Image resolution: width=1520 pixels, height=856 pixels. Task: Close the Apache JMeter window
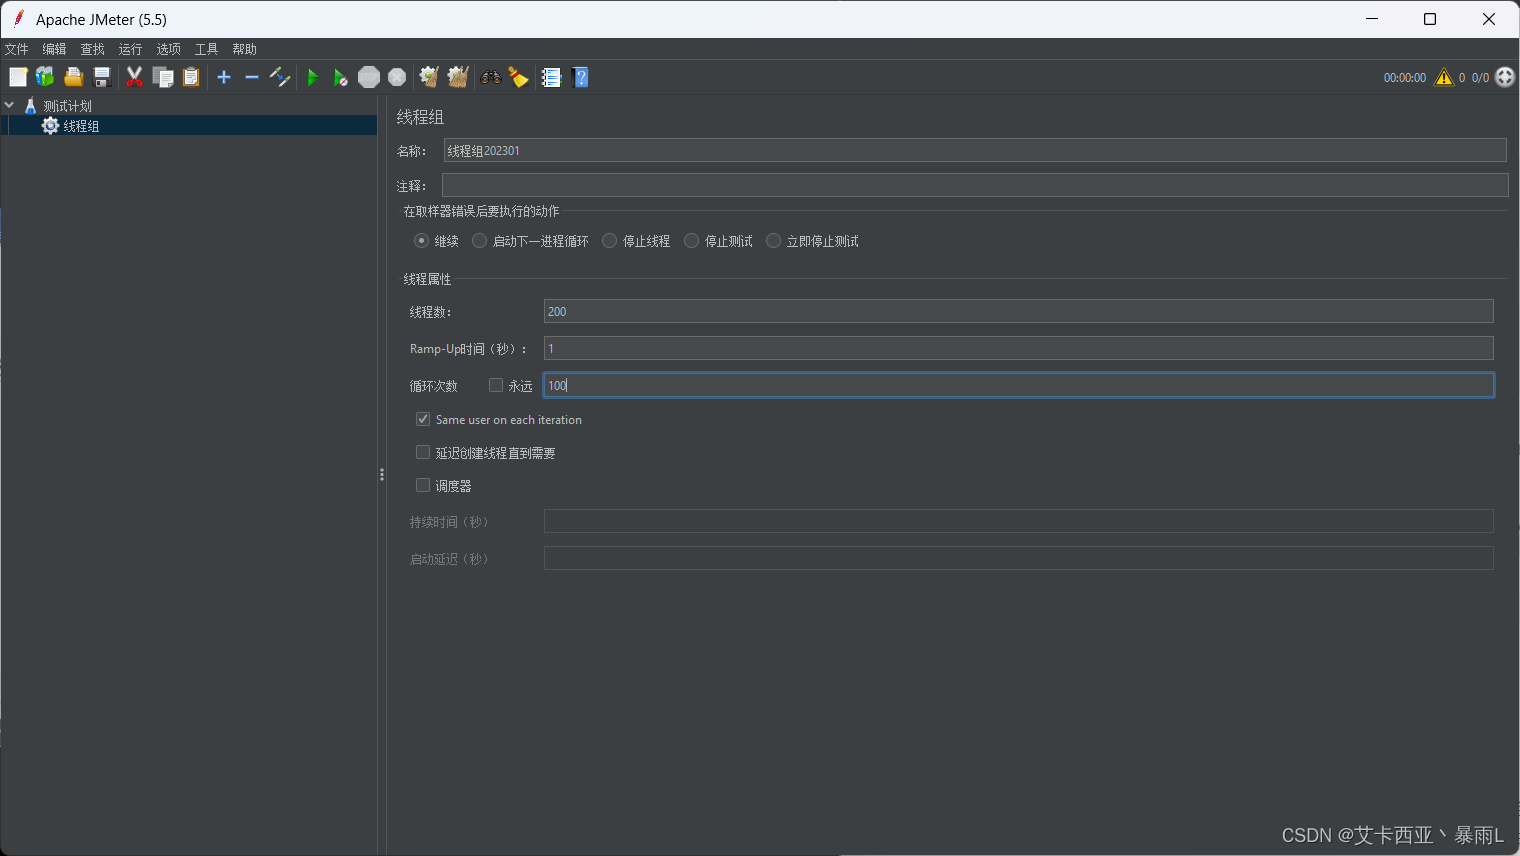[1489, 19]
